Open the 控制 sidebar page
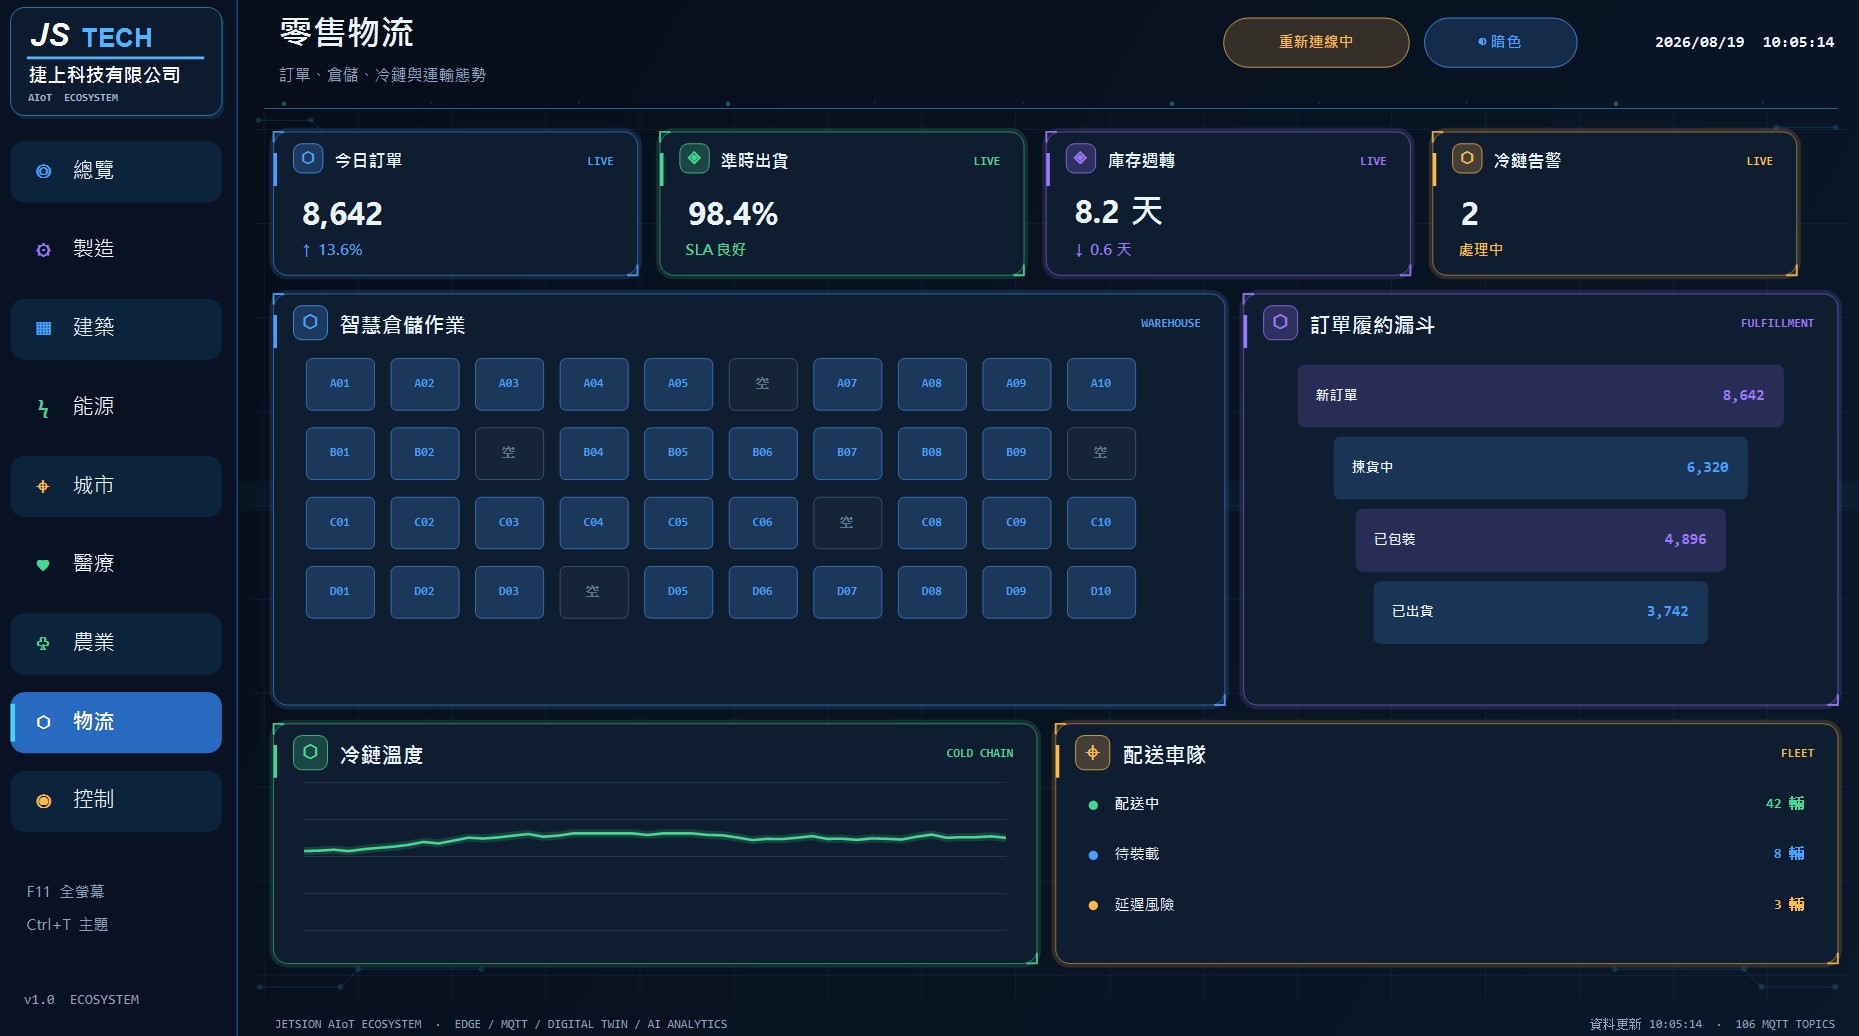 pyautogui.click(x=116, y=800)
